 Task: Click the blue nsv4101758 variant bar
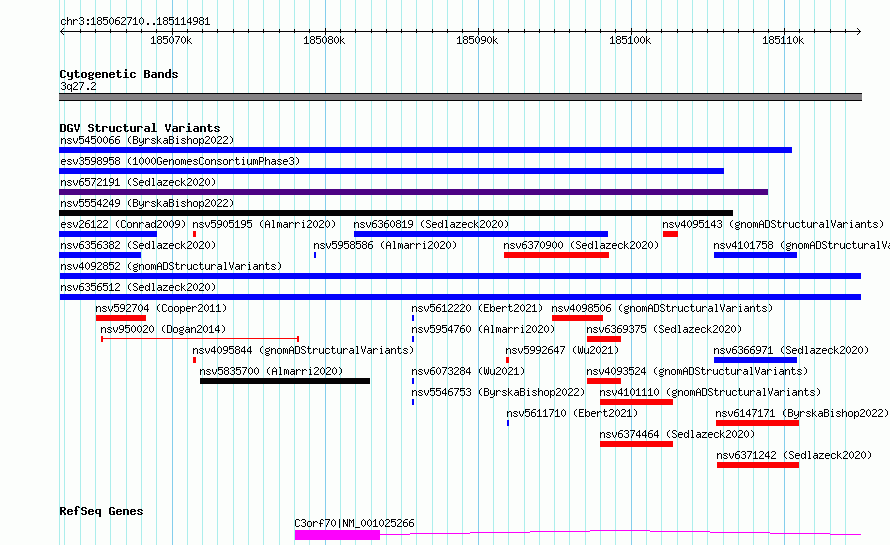coord(755,255)
